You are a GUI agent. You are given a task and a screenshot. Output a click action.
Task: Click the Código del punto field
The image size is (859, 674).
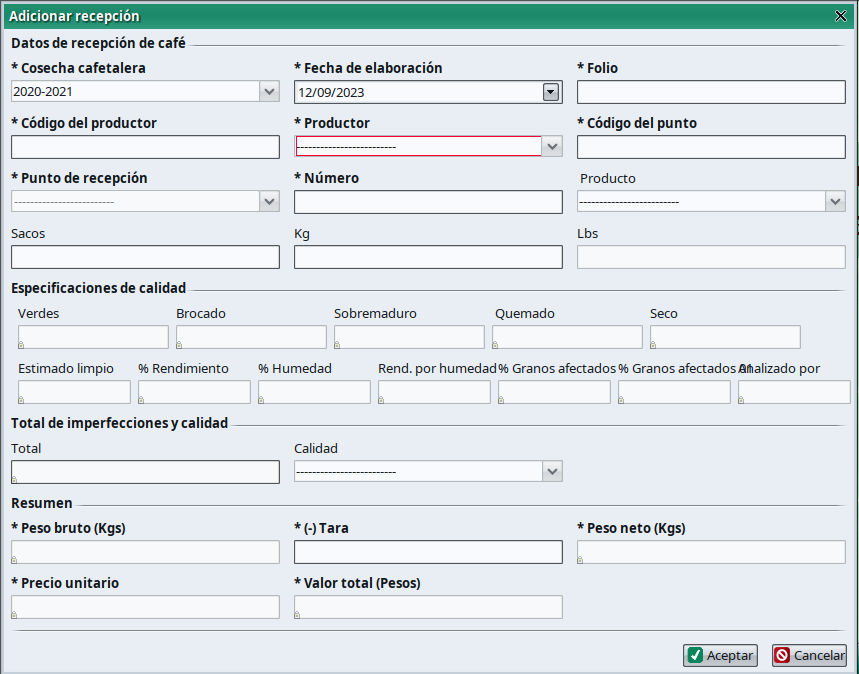[x=711, y=147]
